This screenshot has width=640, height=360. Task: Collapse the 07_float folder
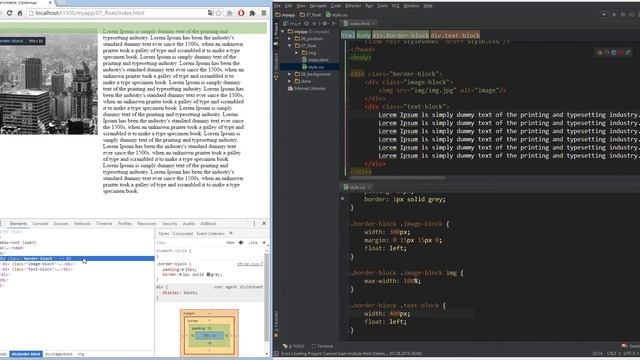(x=290, y=46)
